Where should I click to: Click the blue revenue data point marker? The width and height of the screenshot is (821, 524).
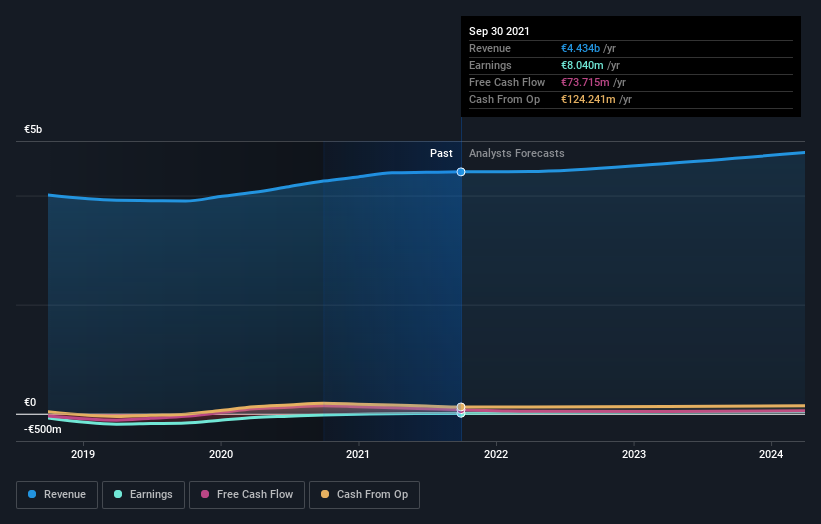[x=461, y=172]
